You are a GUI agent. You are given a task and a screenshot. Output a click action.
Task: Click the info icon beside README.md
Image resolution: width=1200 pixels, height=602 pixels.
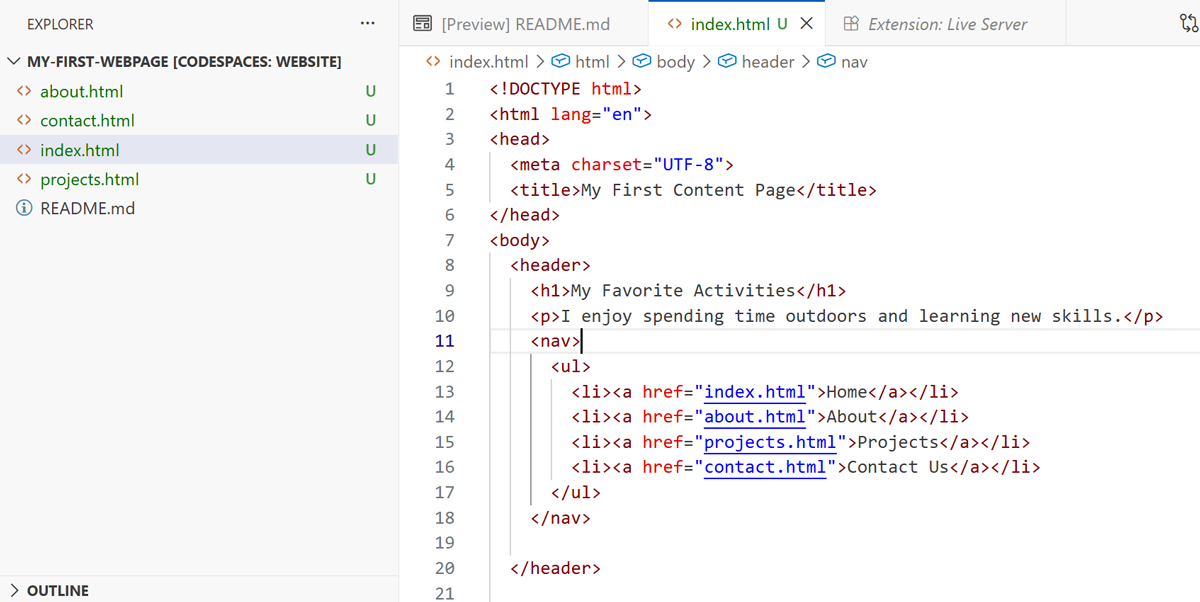24,209
